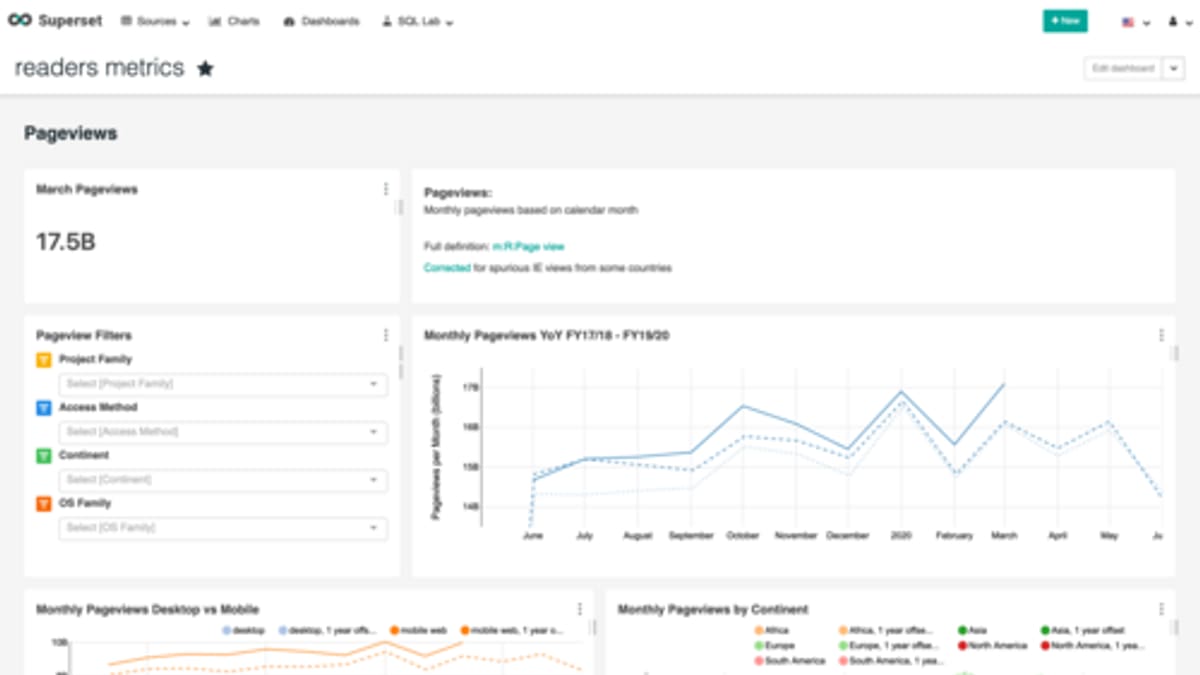Click the March Pageviews chart title
The width and height of the screenshot is (1200, 675).
pyautogui.click(x=87, y=189)
